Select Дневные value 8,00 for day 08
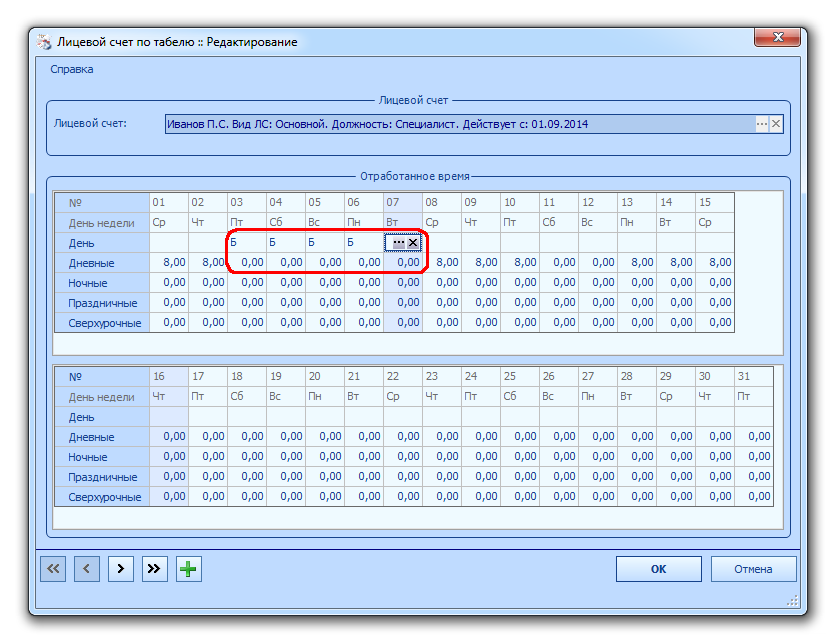Image resolution: width=831 pixels, height=638 pixels. [442, 262]
